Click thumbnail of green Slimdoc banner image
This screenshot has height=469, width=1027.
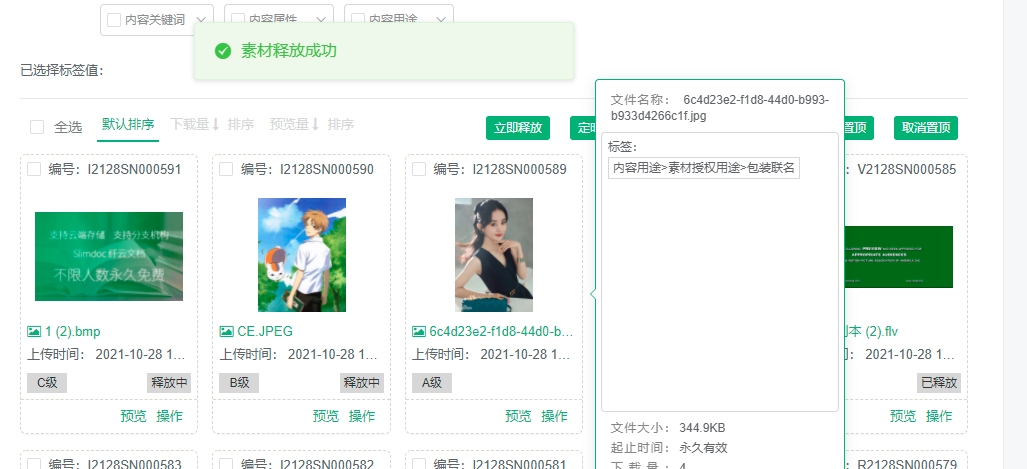tap(109, 256)
